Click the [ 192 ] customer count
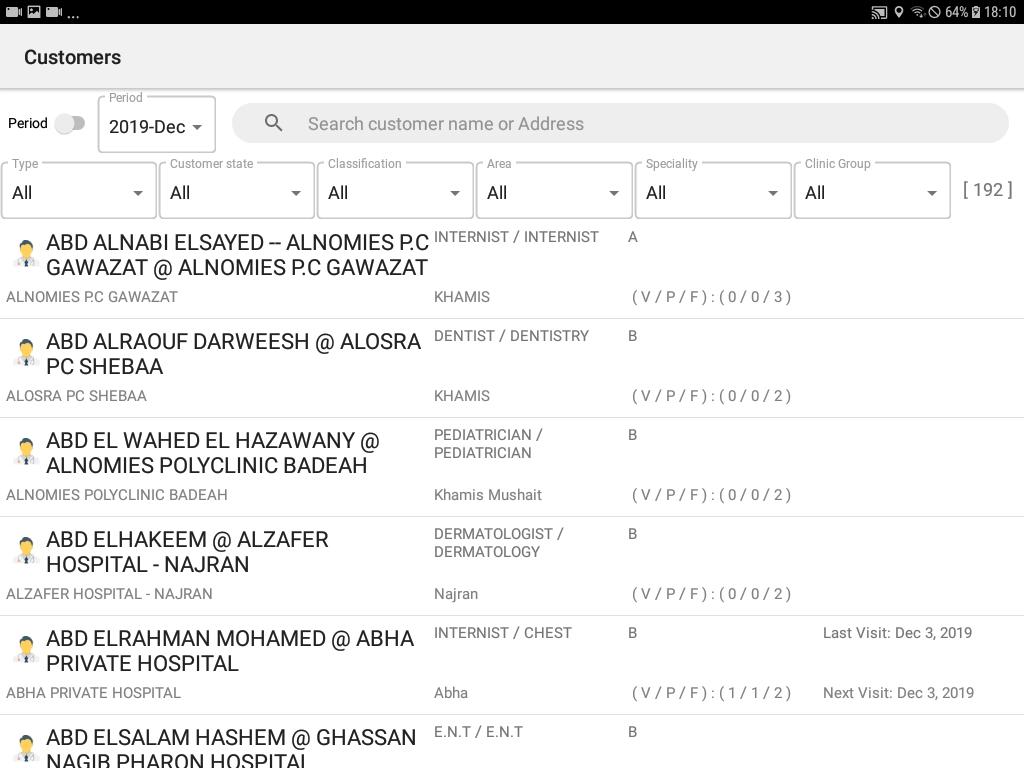The image size is (1024, 768). [987, 190]
